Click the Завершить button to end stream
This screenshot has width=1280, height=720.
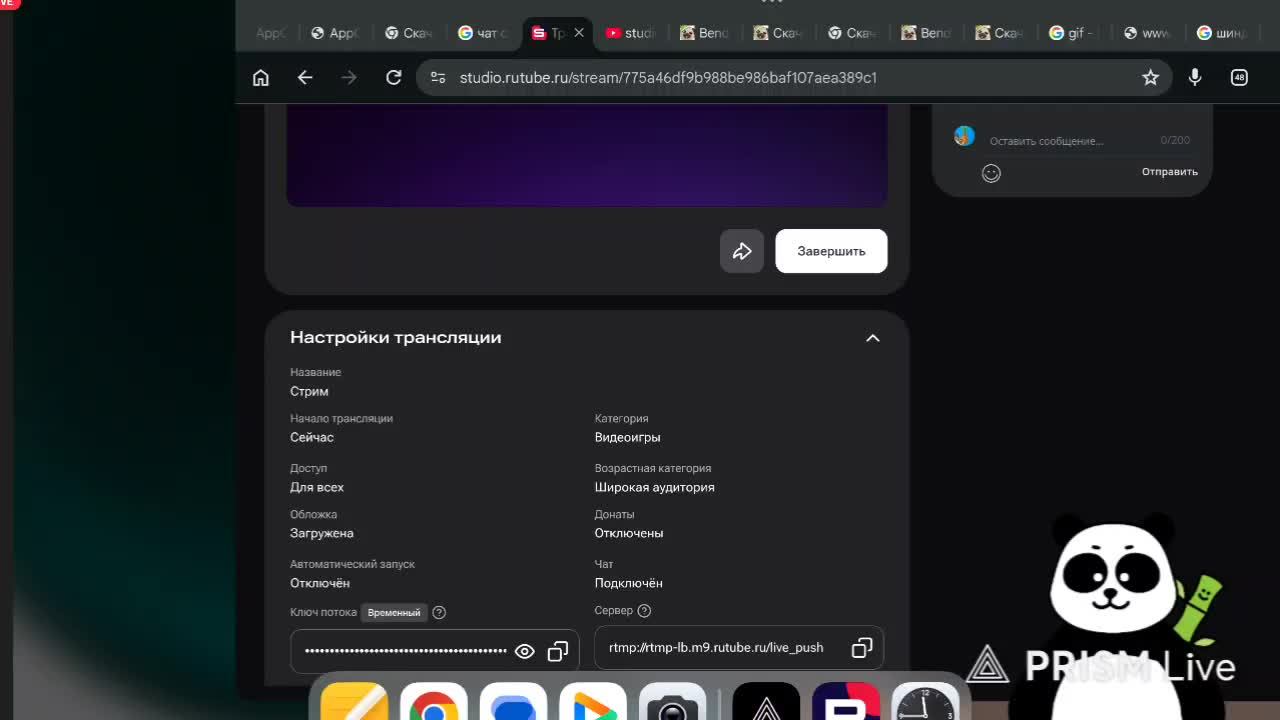(x=831, y=251)
